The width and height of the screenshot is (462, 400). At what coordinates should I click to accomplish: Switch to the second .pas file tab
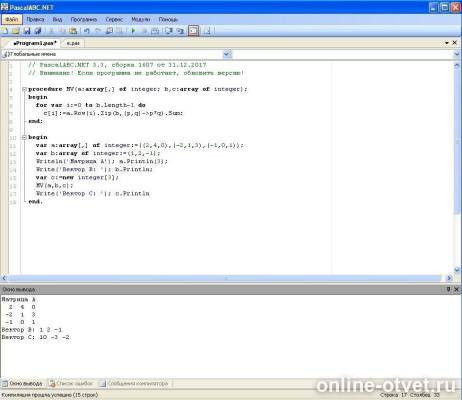(73, 43)
